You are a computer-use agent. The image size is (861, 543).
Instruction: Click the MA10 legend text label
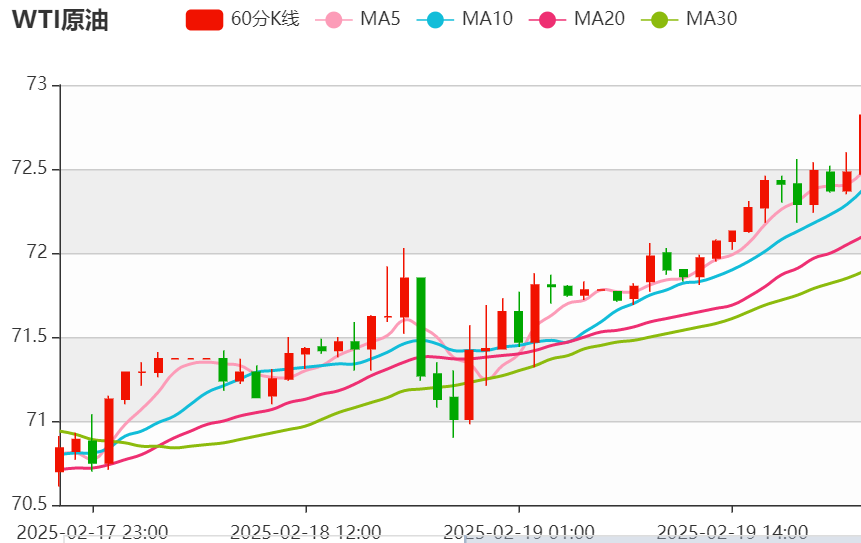click(x=486, y=19)
